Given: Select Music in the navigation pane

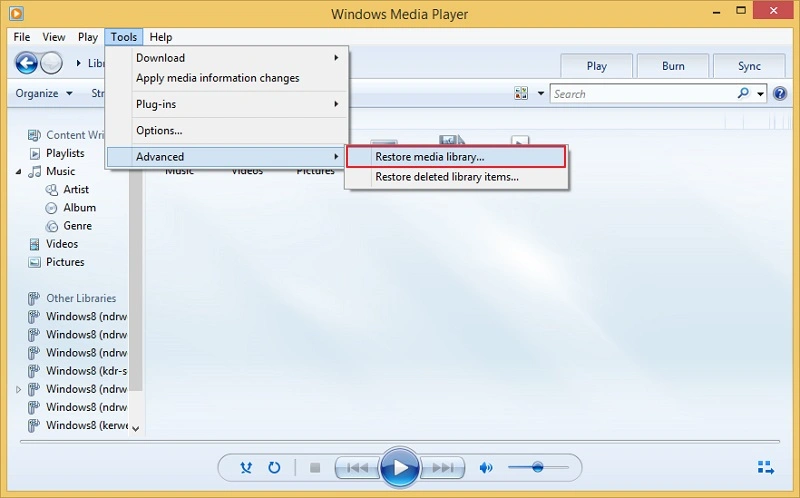Looking at the screenshot, I should pos(60,171).
